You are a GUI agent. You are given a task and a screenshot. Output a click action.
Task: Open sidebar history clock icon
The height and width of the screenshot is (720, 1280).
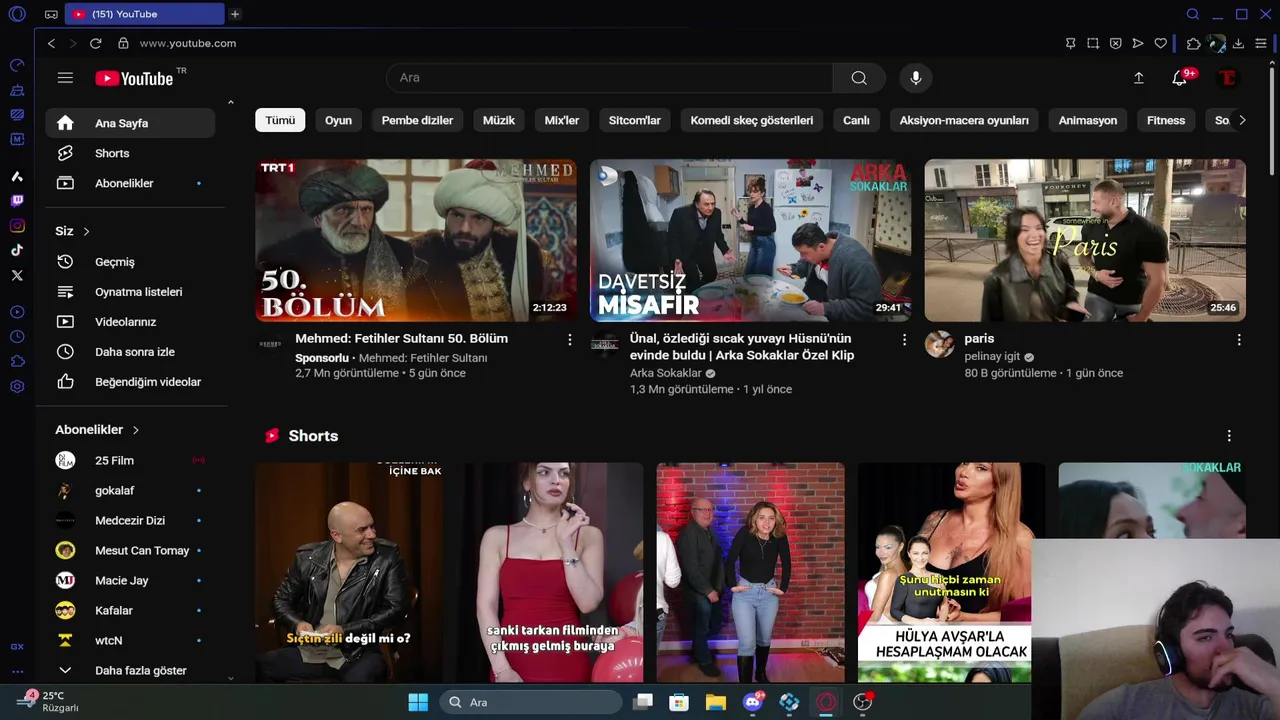17,337
